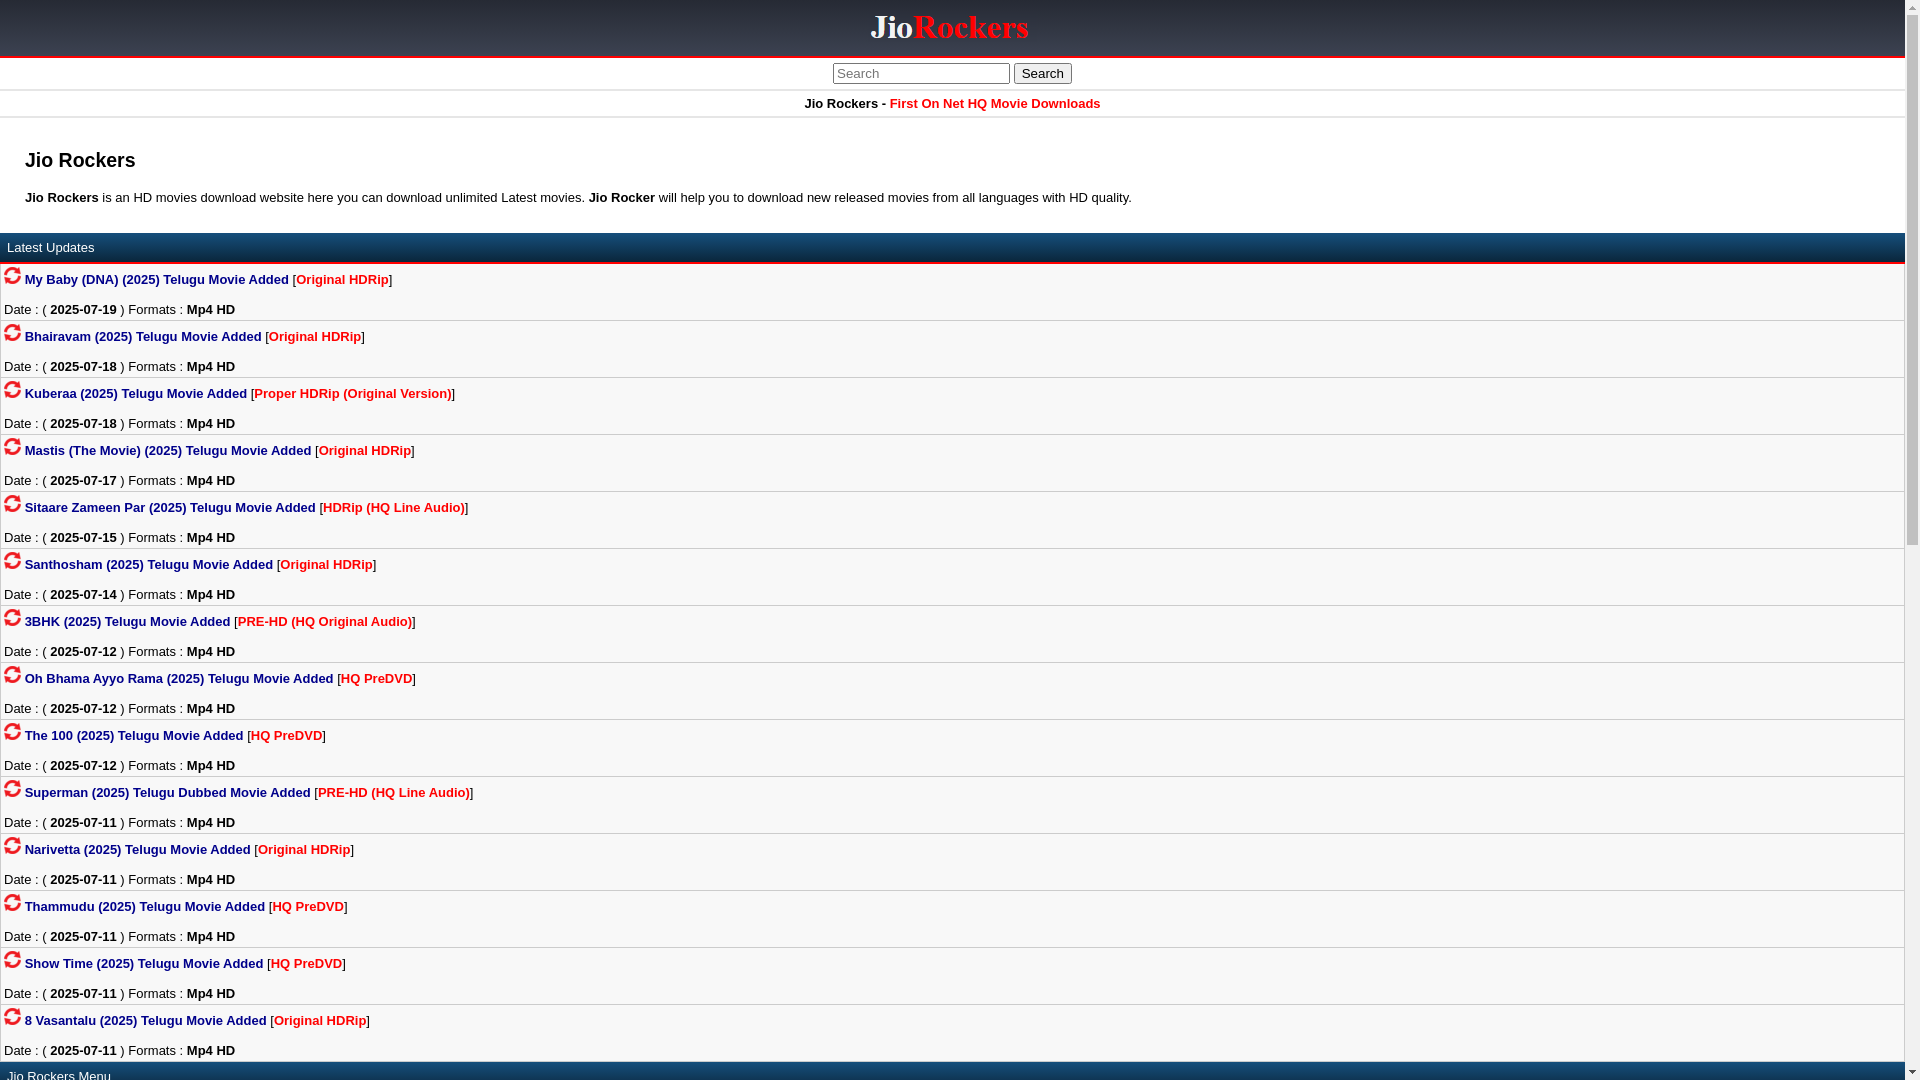This screenshot has width=1920, height=1080.
Task: Open Mastis (The Movie) (2025) Telugu link
Action: pos(168,451)
